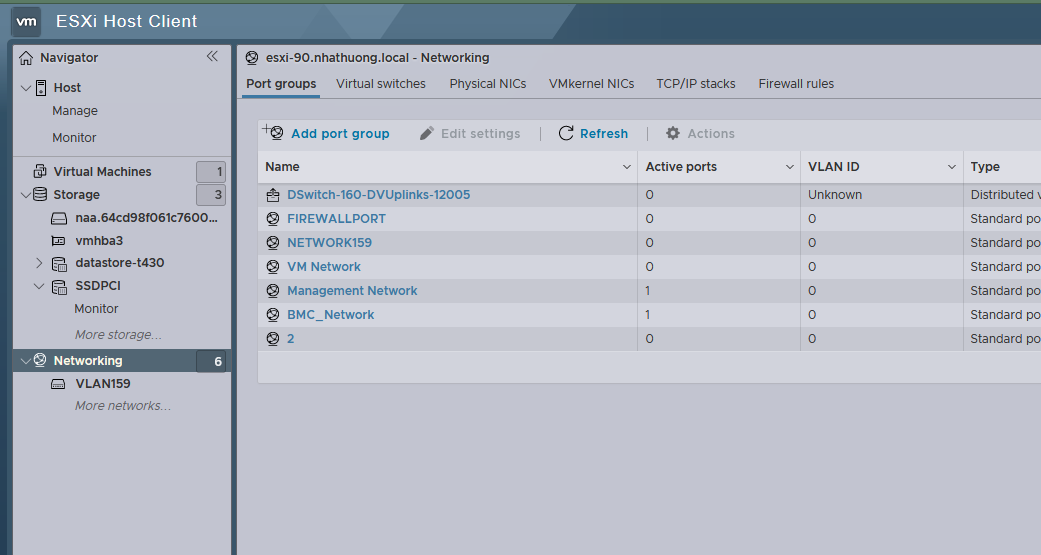1041x555 pixels.
Task: Click the Refresh icon in toolbar
Action: tap(566, 134)
